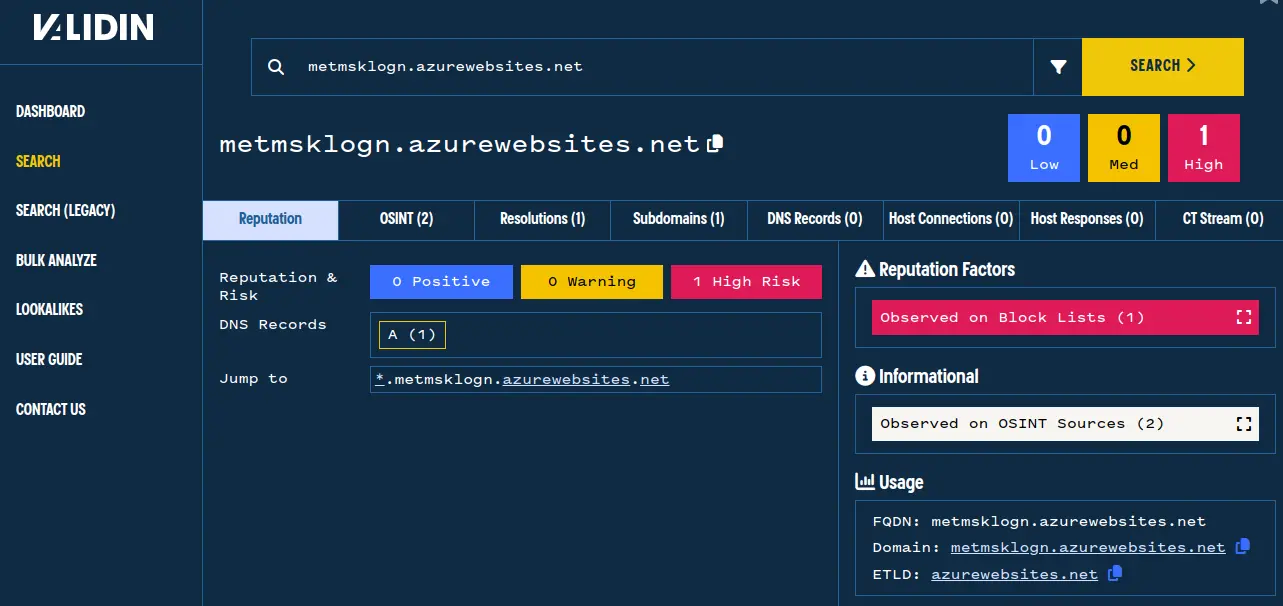The height and width of the screenshot is (606, 1283).
Task: Click the Reputation Factors warning icon
Action: point(865,269)
